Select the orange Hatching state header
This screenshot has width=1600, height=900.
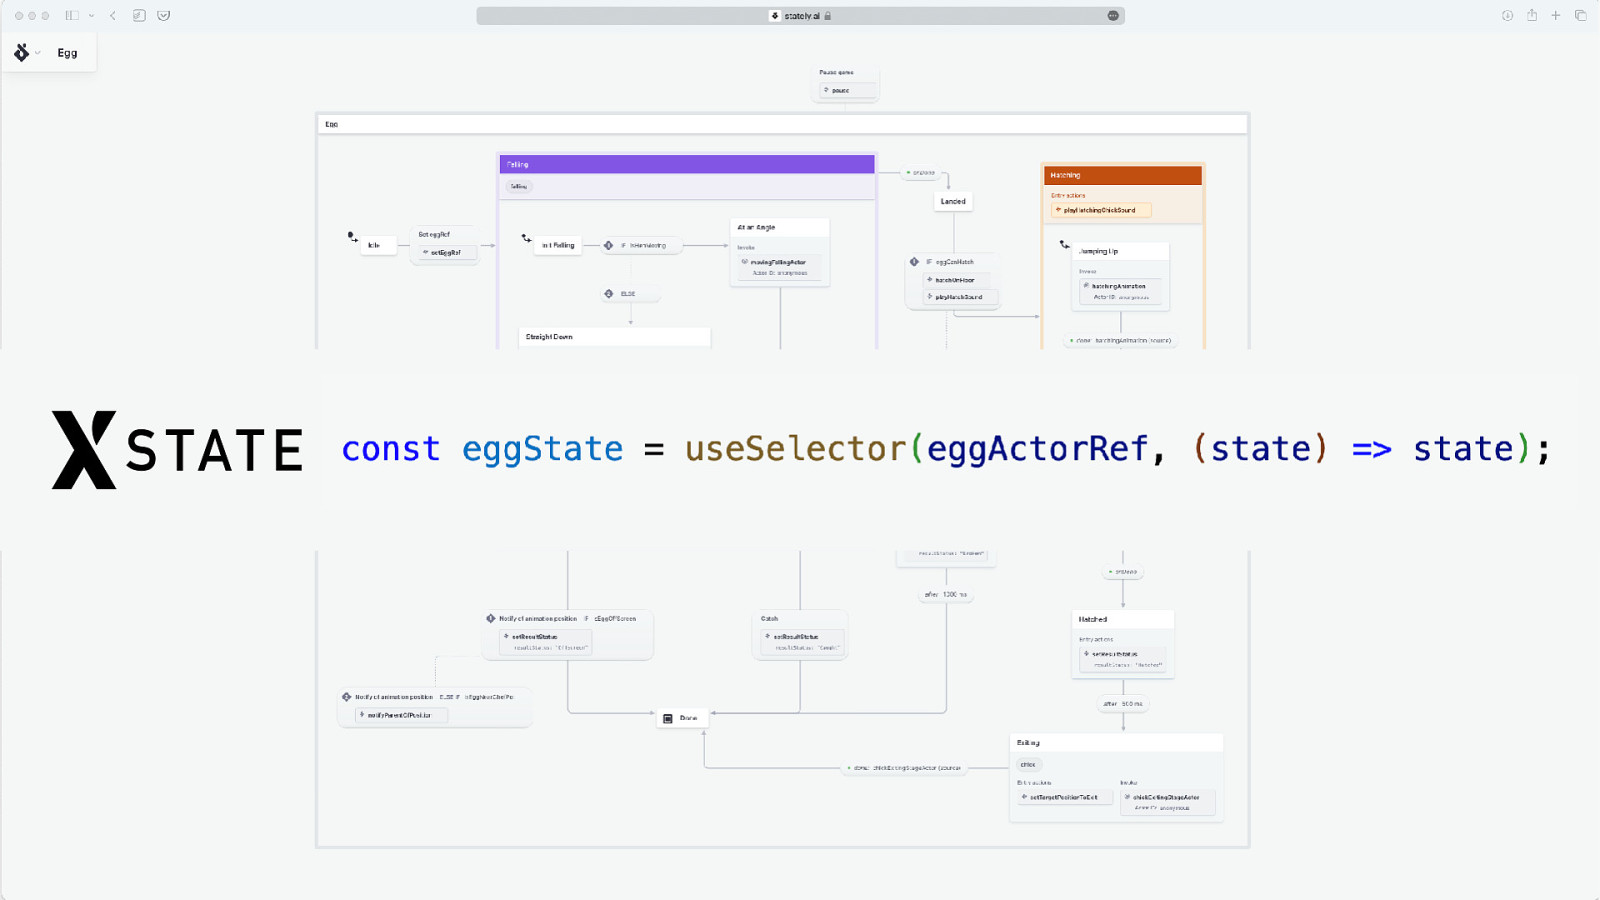click(x=1123, y=175)
